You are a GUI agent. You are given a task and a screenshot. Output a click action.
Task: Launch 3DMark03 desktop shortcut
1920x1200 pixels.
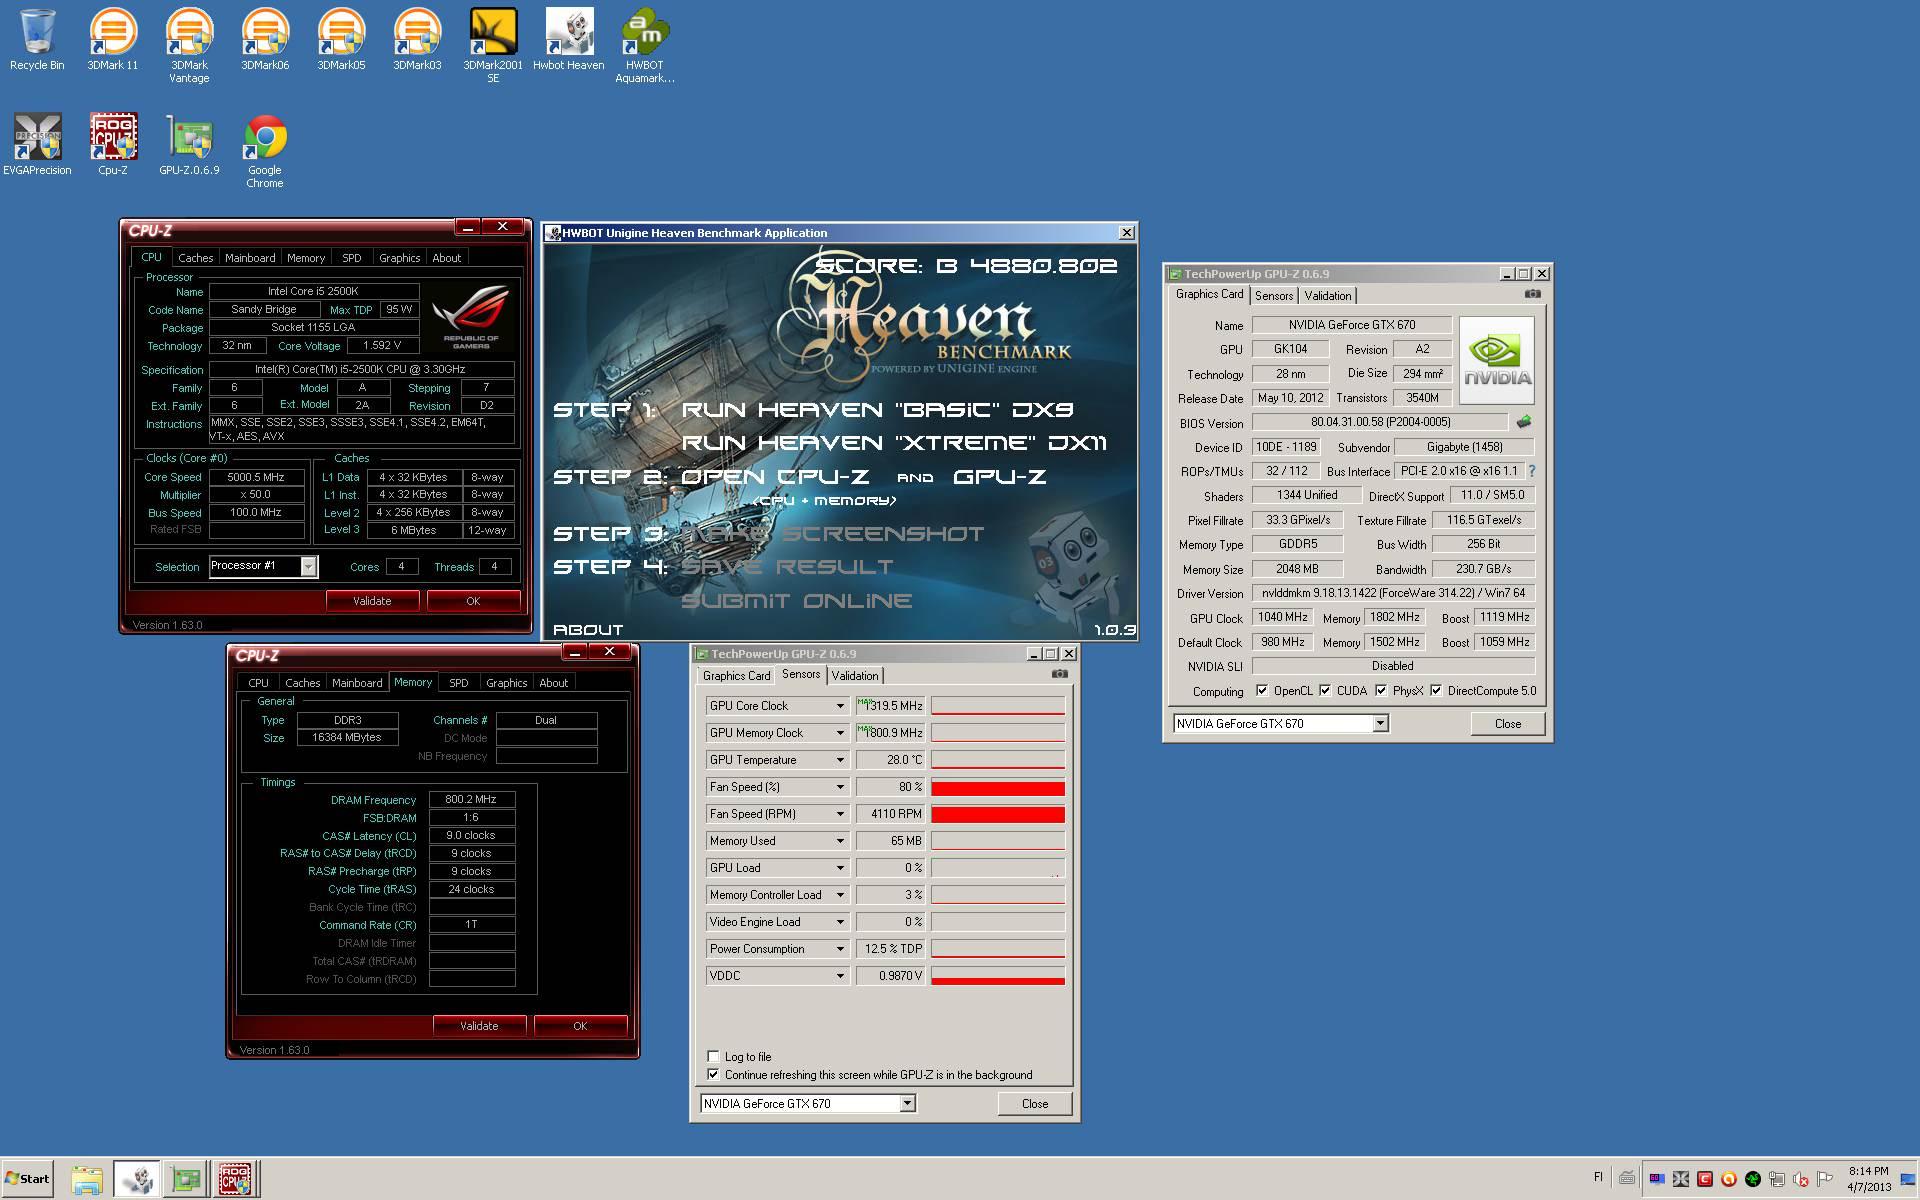pyautogui.click(x=417, y=40)
